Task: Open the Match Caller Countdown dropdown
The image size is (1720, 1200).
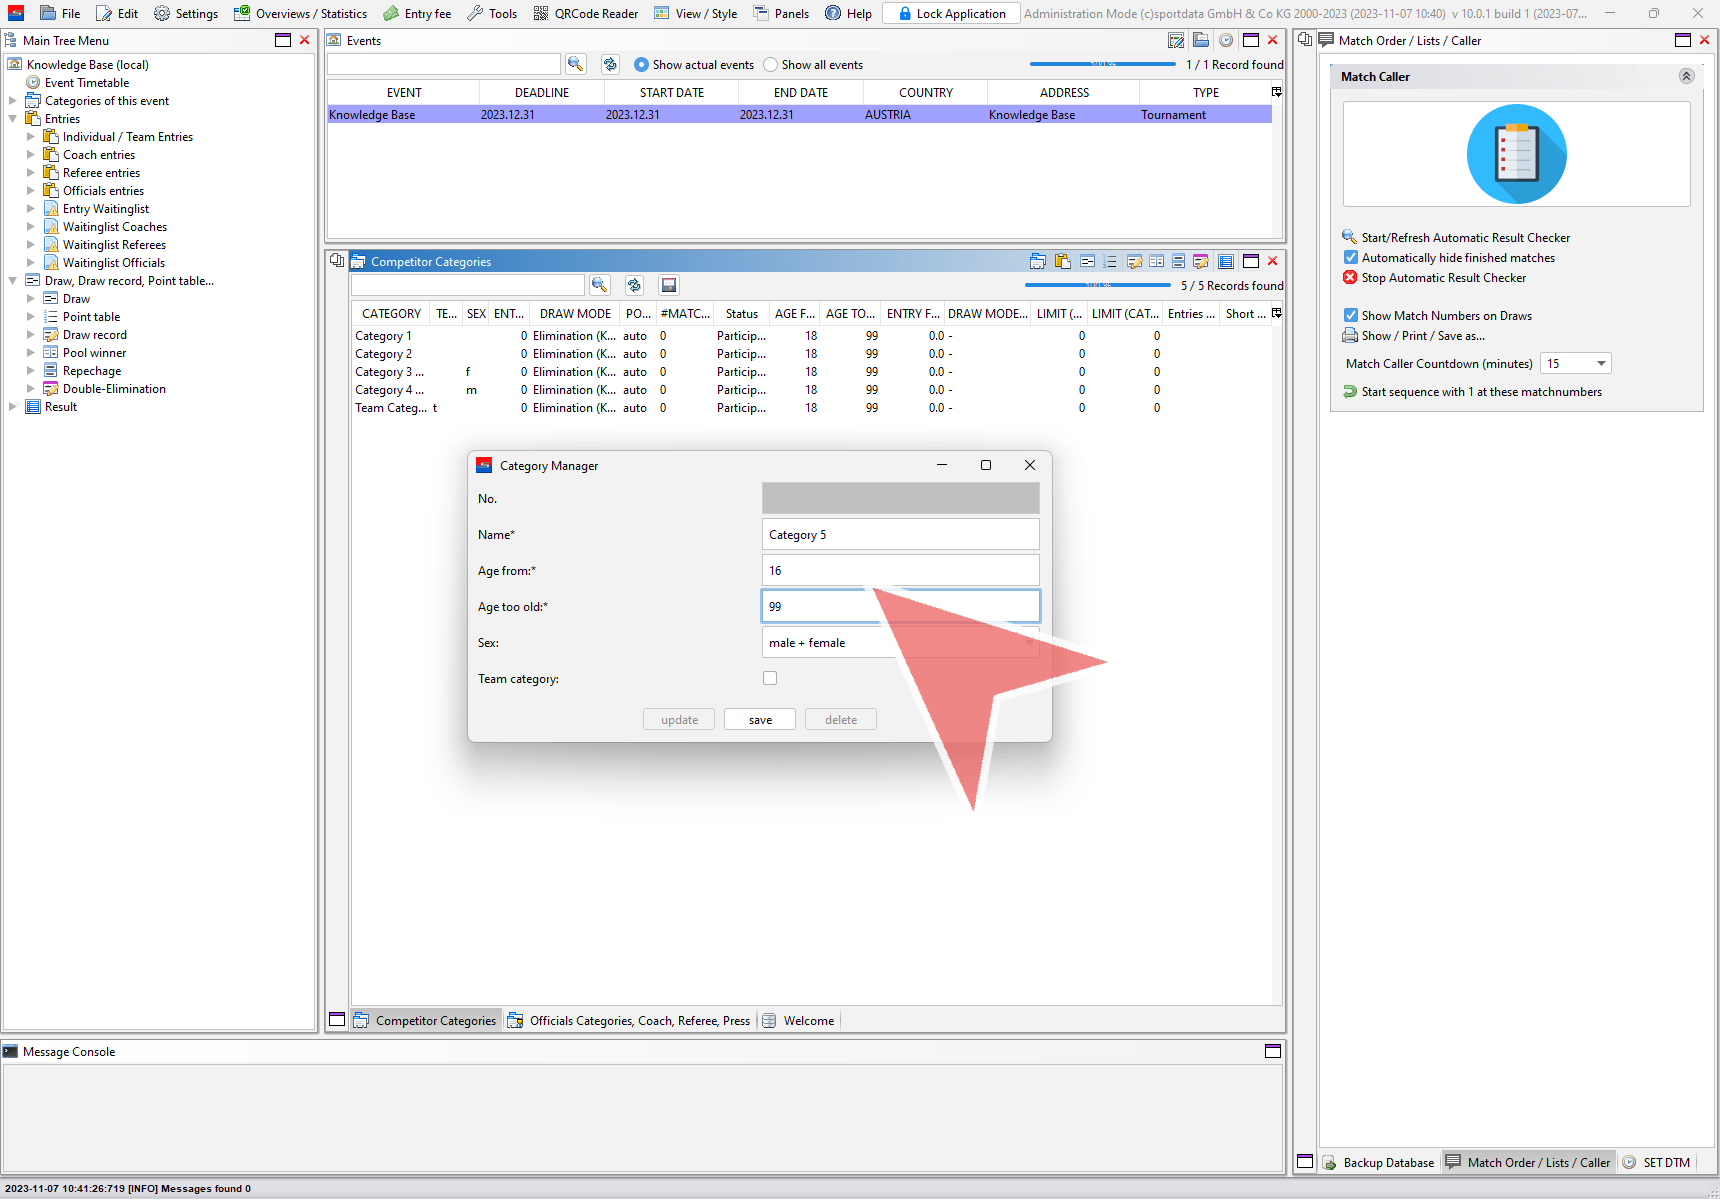Action: [1600, 364]
